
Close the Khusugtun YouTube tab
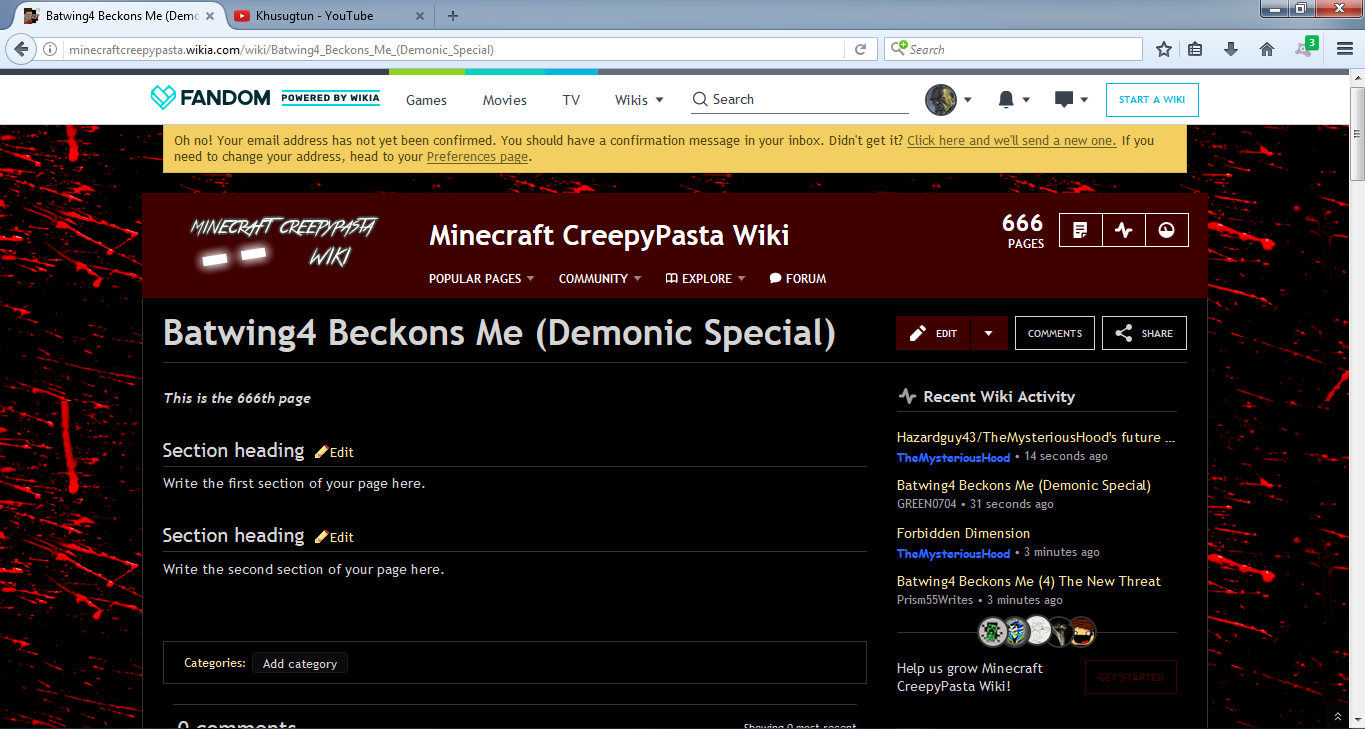(420, 15)
